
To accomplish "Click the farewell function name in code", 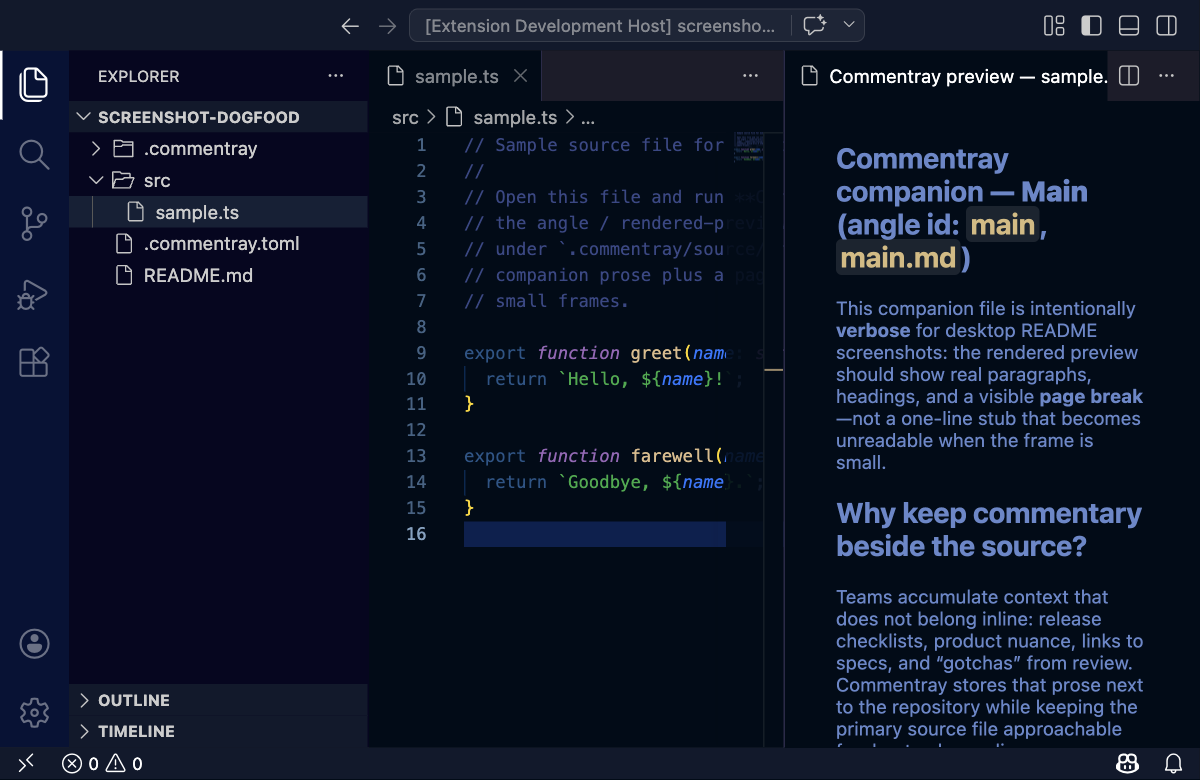I will tap(672, 456).
